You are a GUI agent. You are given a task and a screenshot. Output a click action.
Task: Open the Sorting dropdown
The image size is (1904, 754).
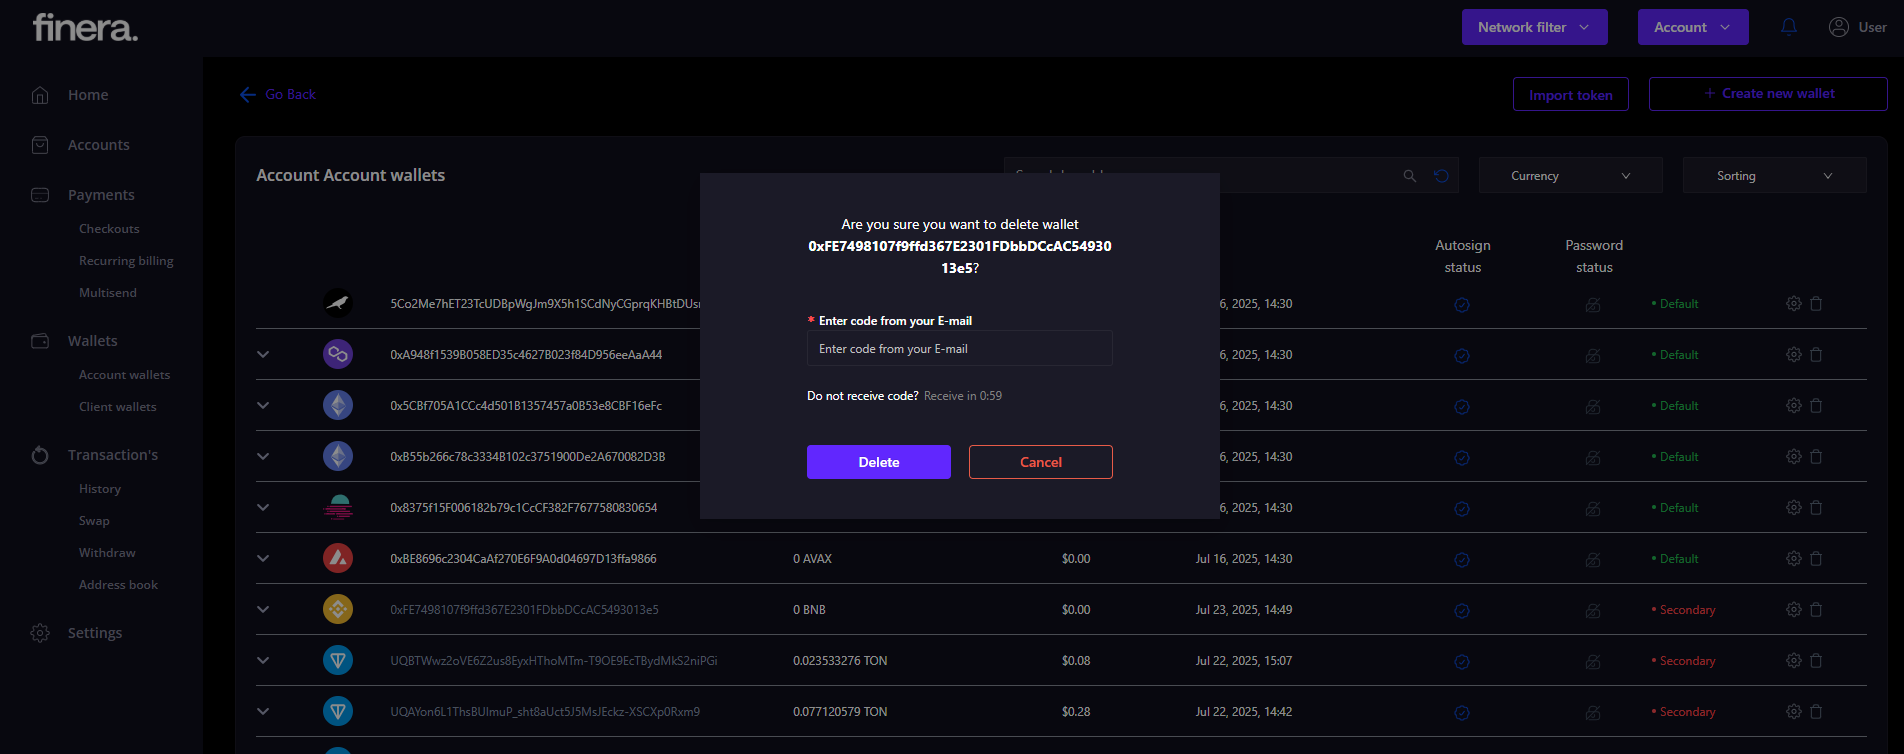[x=1774, y=176]
